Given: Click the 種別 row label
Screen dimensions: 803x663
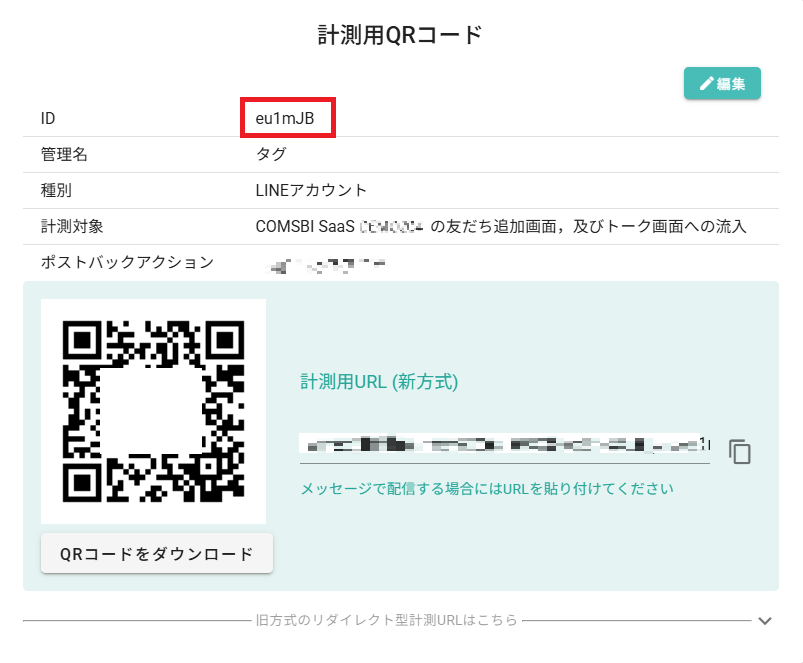Looking at the screenshot, I should tap(56, 190).
